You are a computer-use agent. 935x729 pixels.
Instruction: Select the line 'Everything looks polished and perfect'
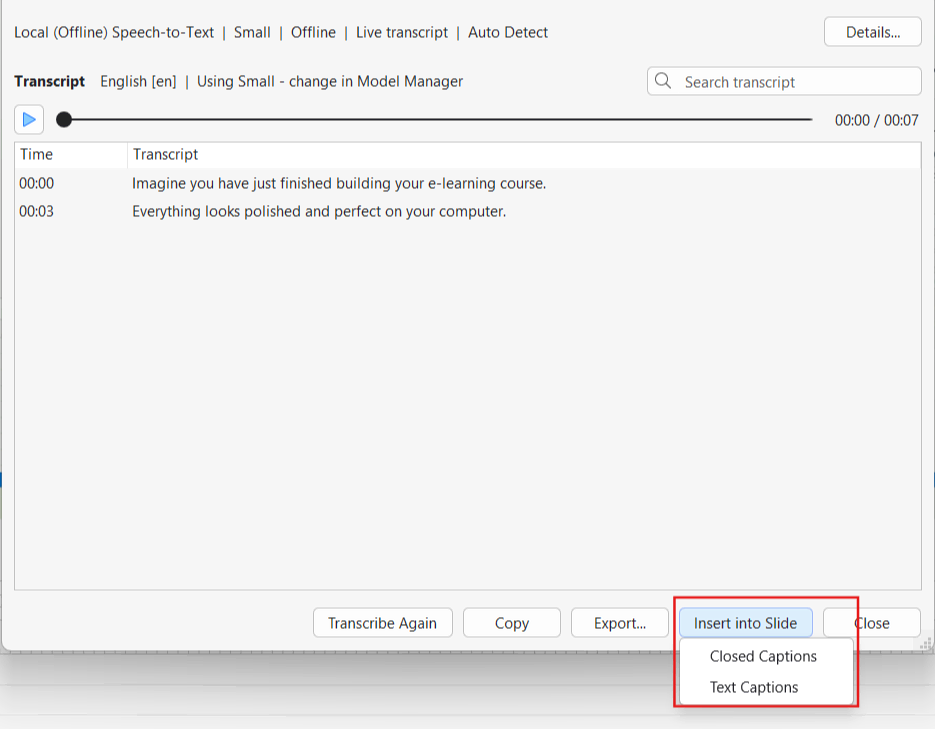click(x=319, y=211)
